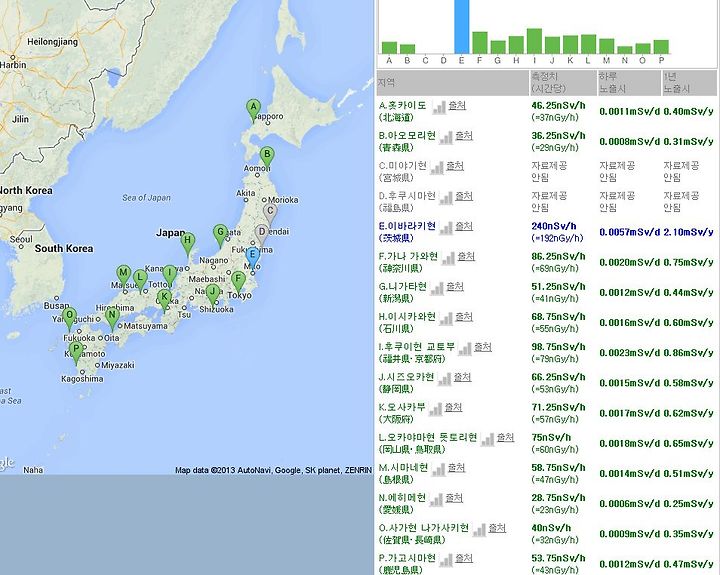Click the 측정치 (시간당) column header
The image size is (720, 575).
tap(563, 83)
